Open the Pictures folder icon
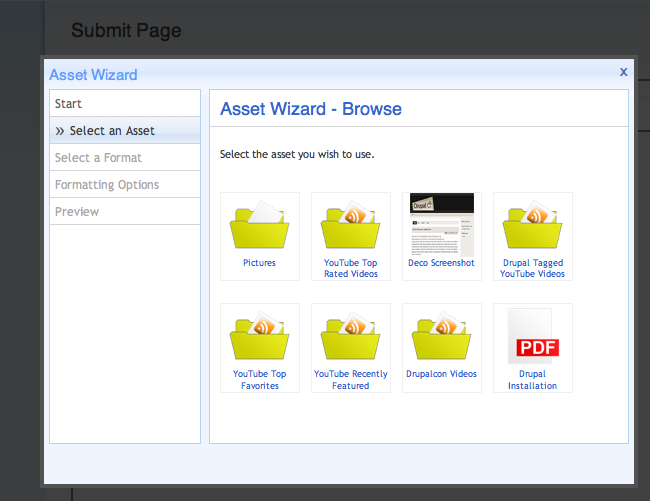The image size is (650, 501). [x=260, y=225]
